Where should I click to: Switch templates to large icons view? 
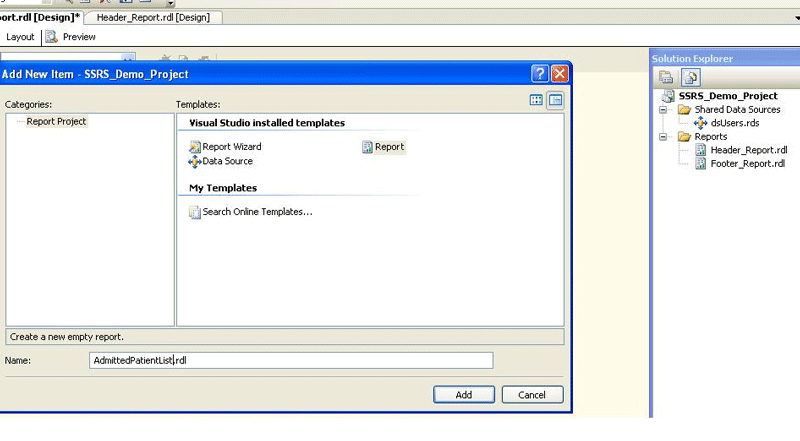tap(536, 100)
